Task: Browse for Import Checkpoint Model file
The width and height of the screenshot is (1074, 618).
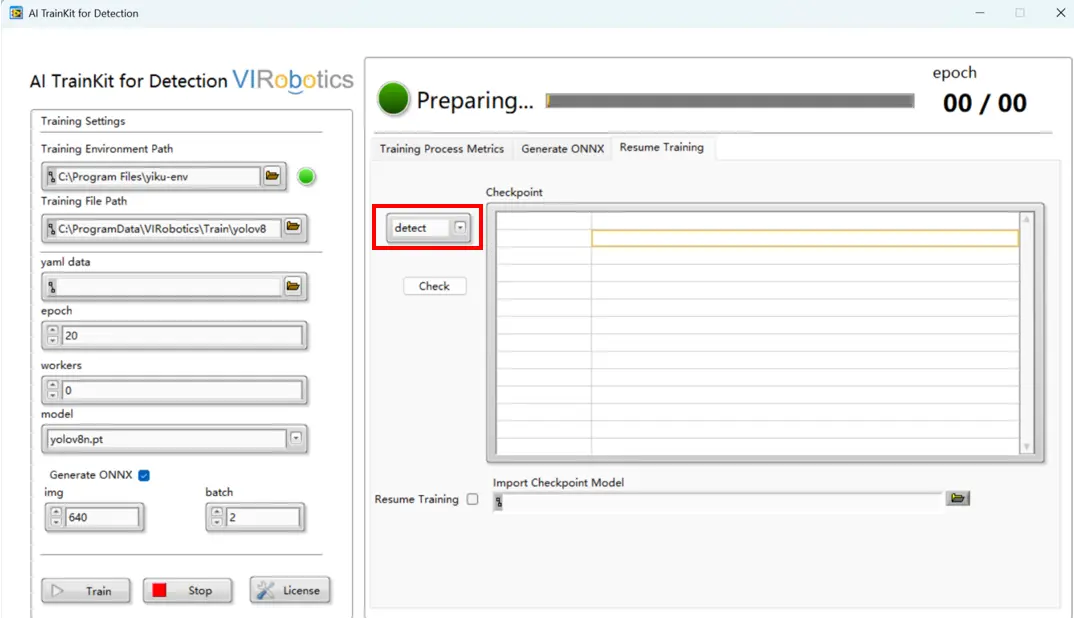Action: [x=958, y=499]
